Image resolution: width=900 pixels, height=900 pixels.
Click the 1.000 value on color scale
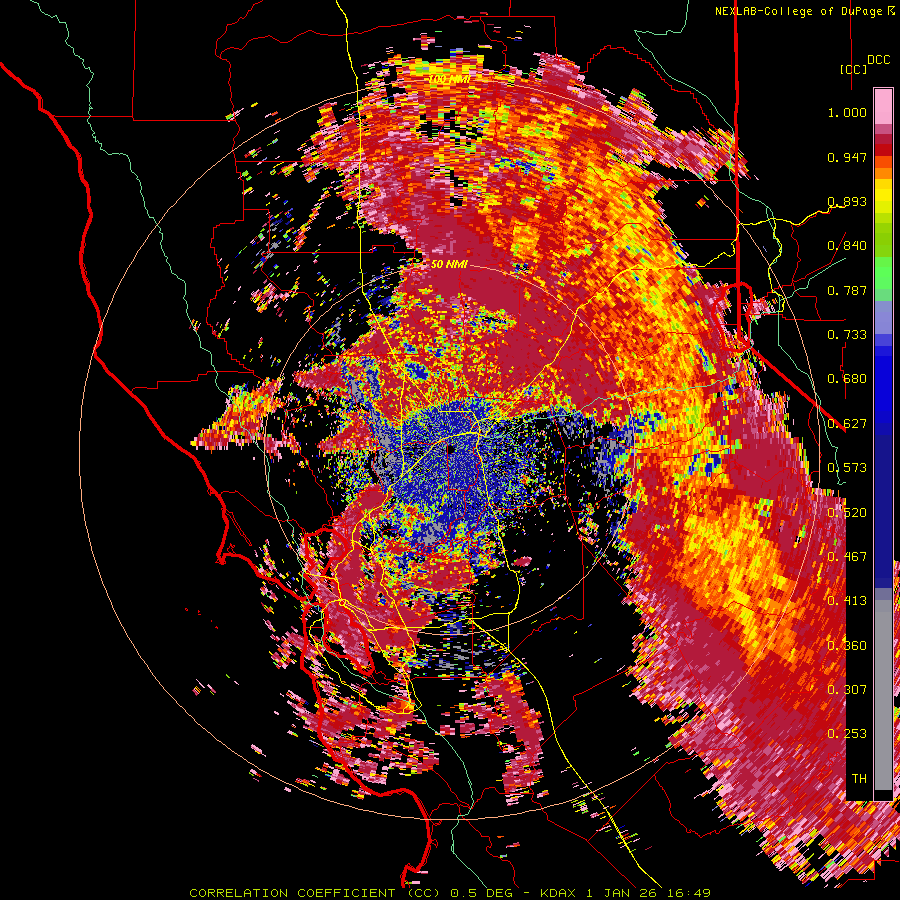click(x=847, y=112)
